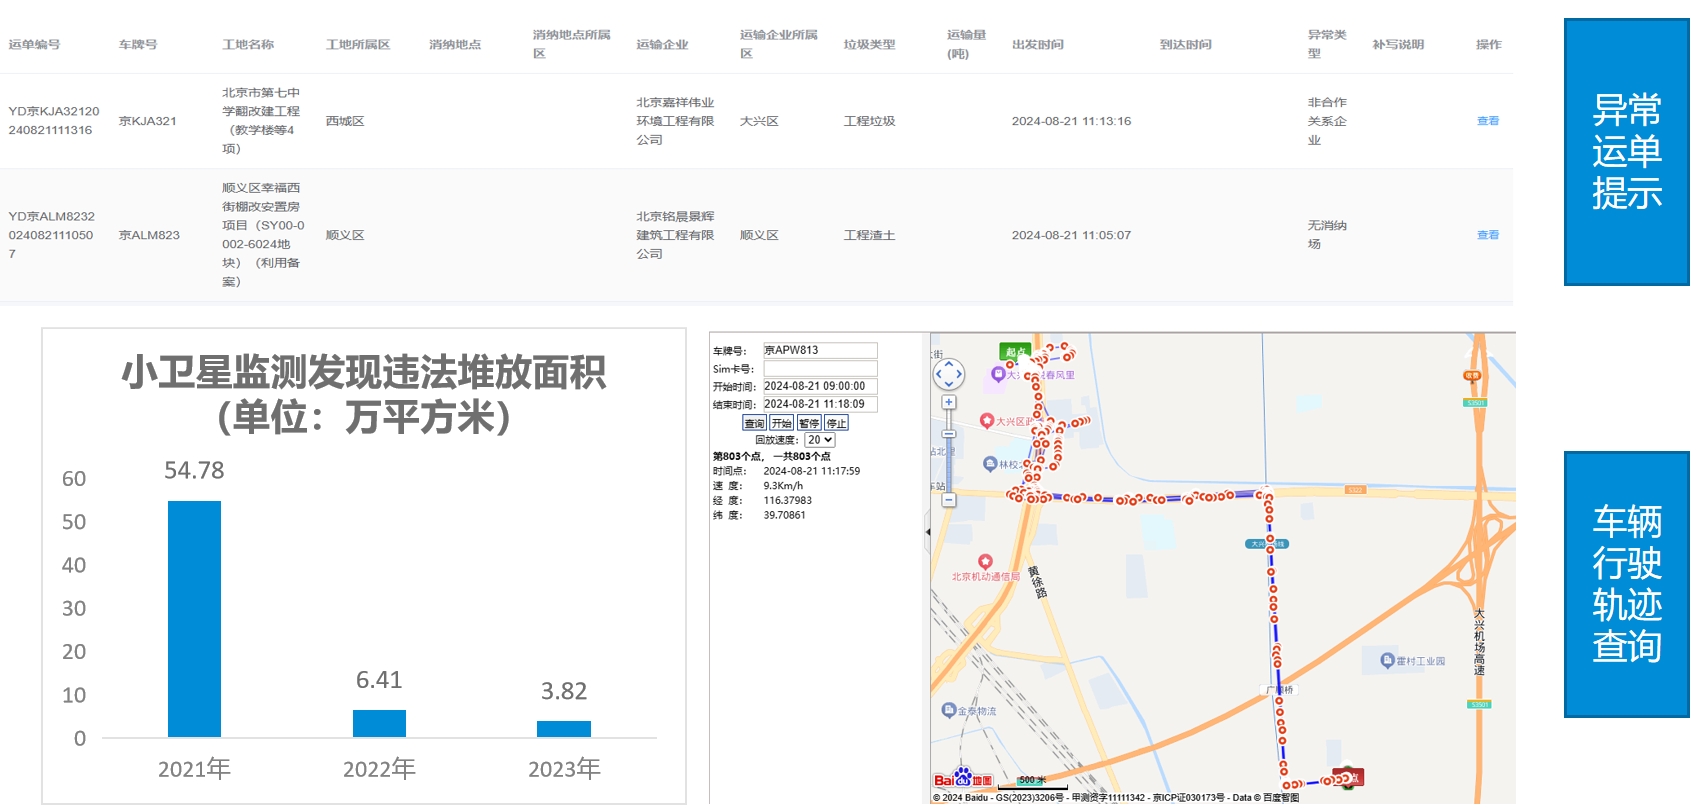Click the 结束时间 date field
This screenshot has width=1697, height=808.
(820, 404)
